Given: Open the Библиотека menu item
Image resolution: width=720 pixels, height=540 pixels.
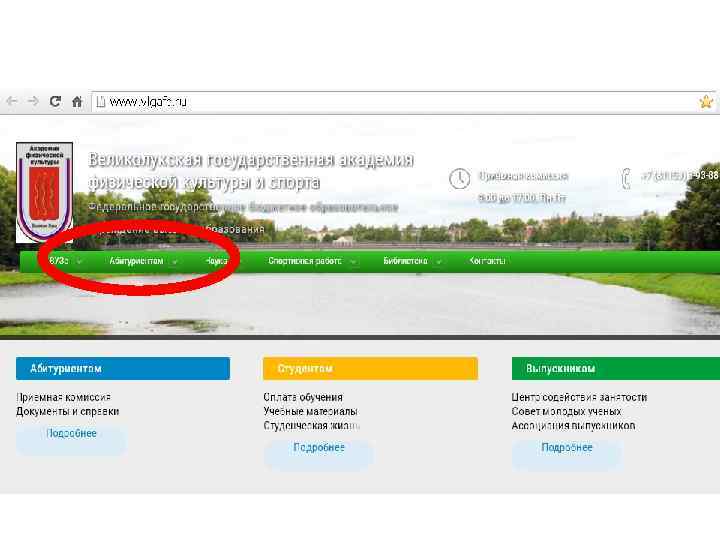Looking at the screenshot, I should (x=405, y=261).
